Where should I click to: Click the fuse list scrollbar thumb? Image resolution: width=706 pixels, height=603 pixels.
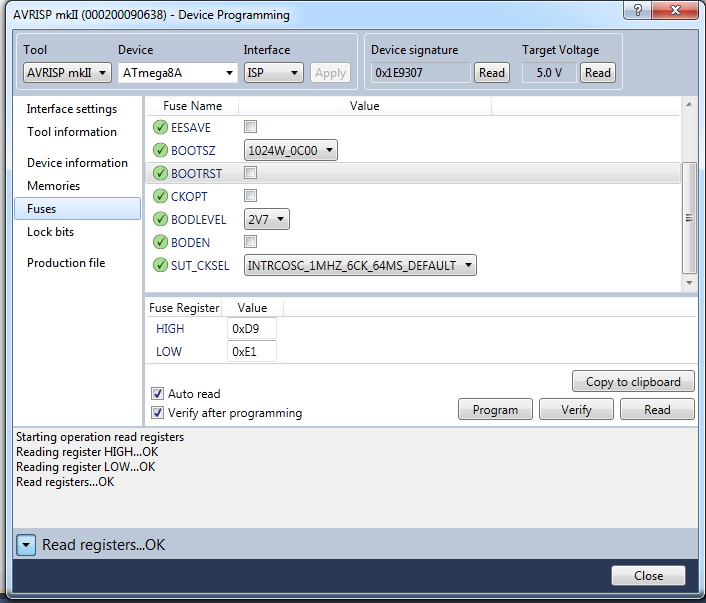[x=689, y=218]
